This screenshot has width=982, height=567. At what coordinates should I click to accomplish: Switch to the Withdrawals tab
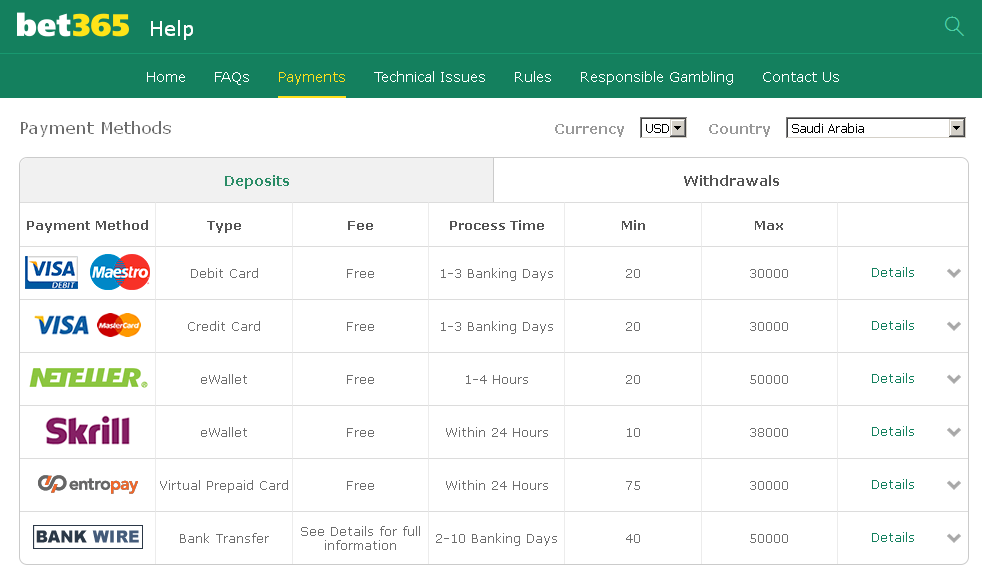(731, 180)
